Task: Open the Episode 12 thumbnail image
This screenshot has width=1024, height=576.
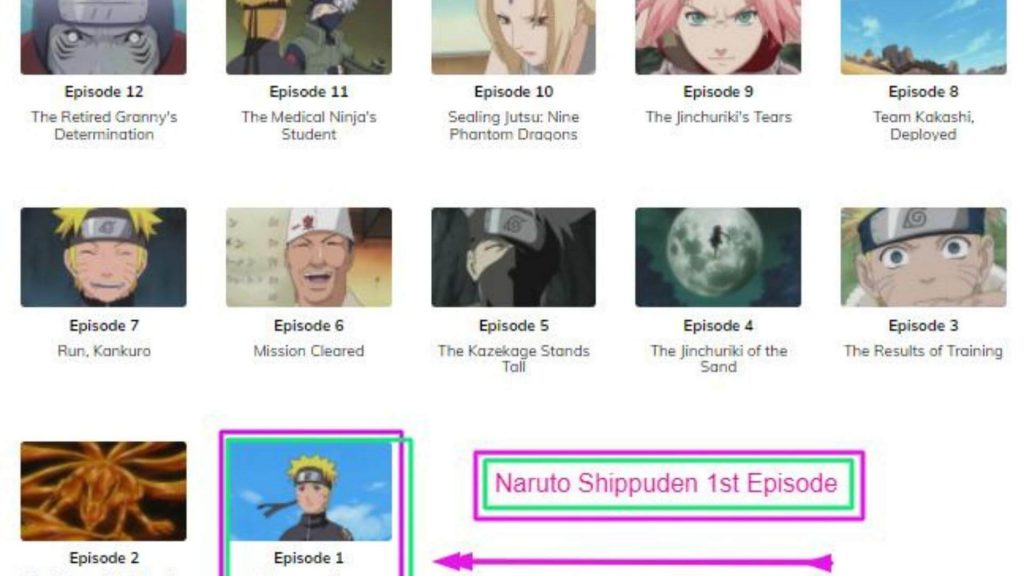Action: point(103,37)
